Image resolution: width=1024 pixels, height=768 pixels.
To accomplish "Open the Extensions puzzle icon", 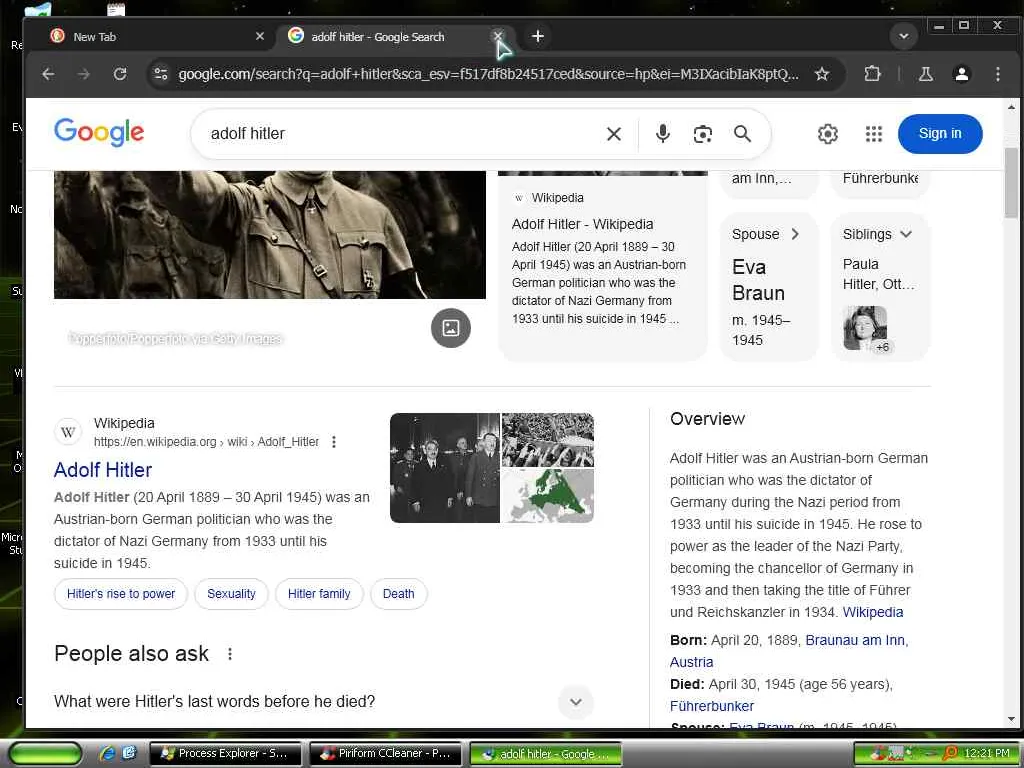I will tap(872, 74).
